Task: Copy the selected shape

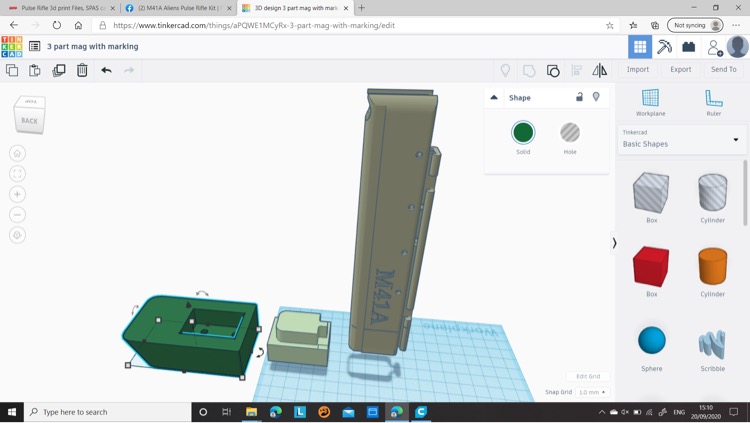Action: 12,70
